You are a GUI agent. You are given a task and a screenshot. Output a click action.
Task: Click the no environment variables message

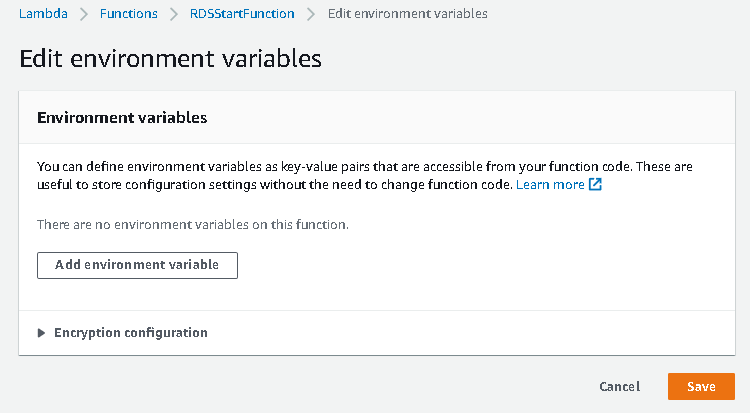point(192,225)
